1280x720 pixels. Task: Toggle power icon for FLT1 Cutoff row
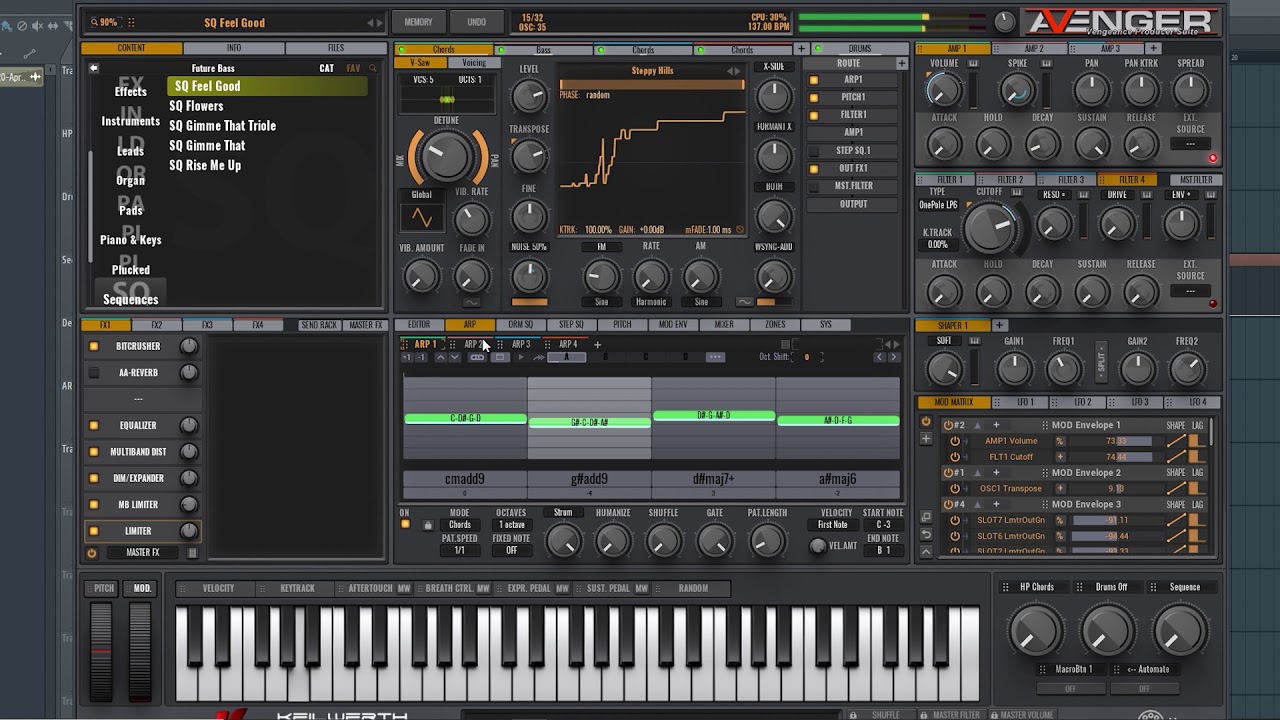pos(955,457)
